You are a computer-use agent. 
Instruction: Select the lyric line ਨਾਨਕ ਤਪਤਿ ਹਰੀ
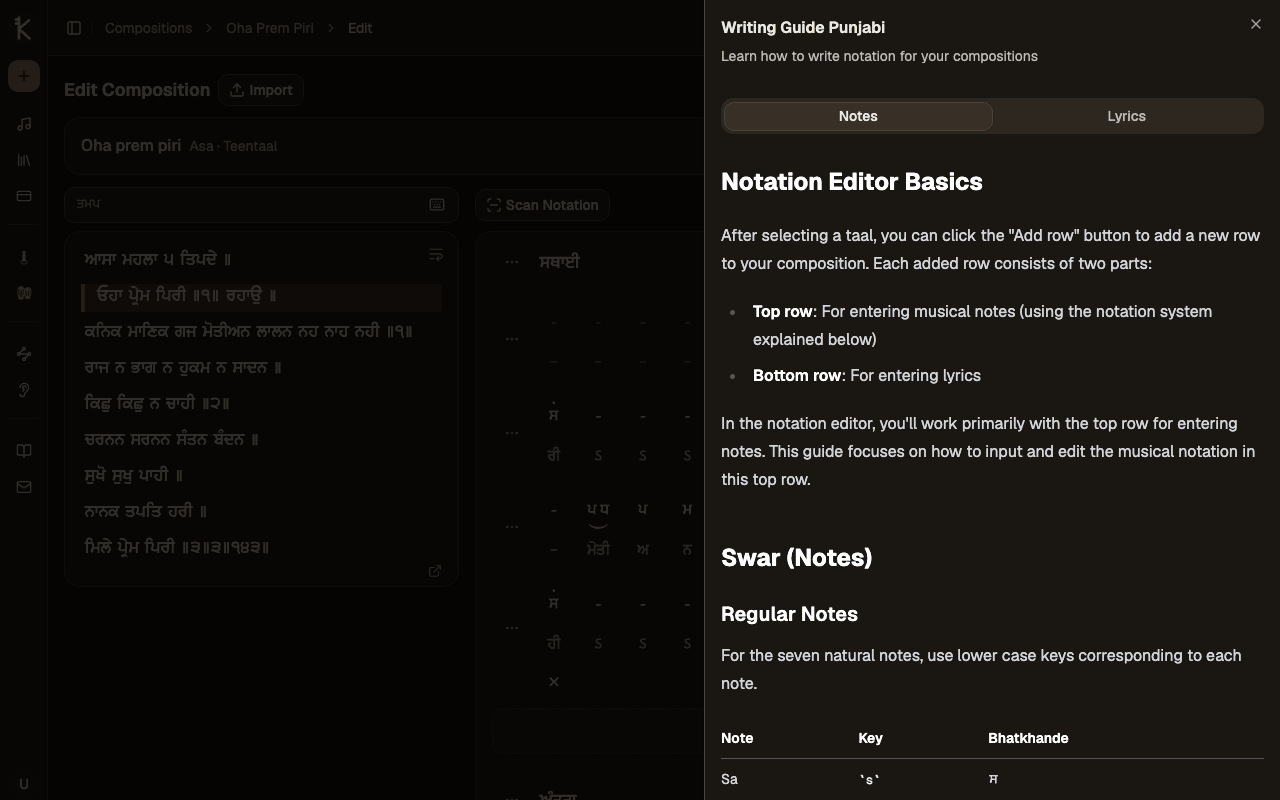pos(146,511)
